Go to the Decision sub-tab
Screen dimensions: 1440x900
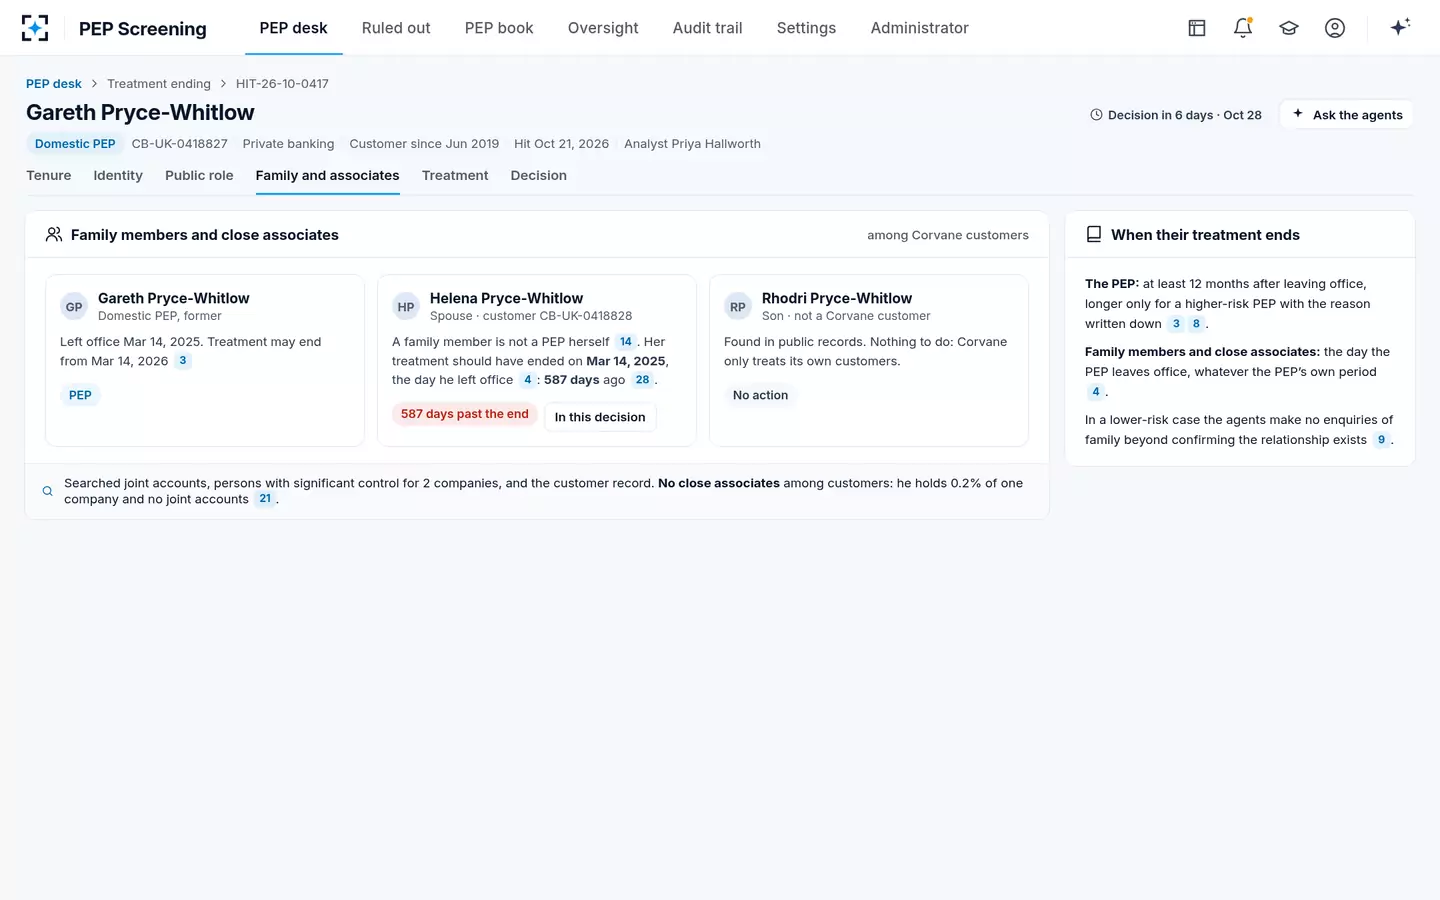pyautogui.click(x=539, y=175)
